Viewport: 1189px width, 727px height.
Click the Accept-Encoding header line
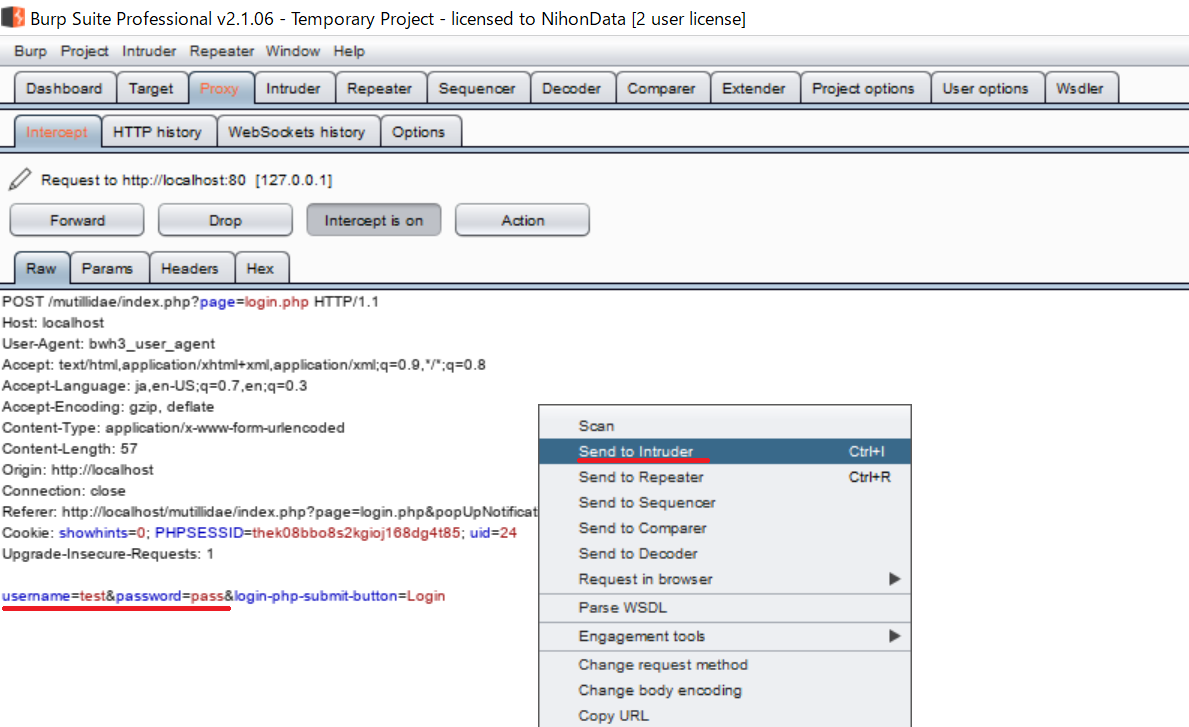[x=108, y=407]
